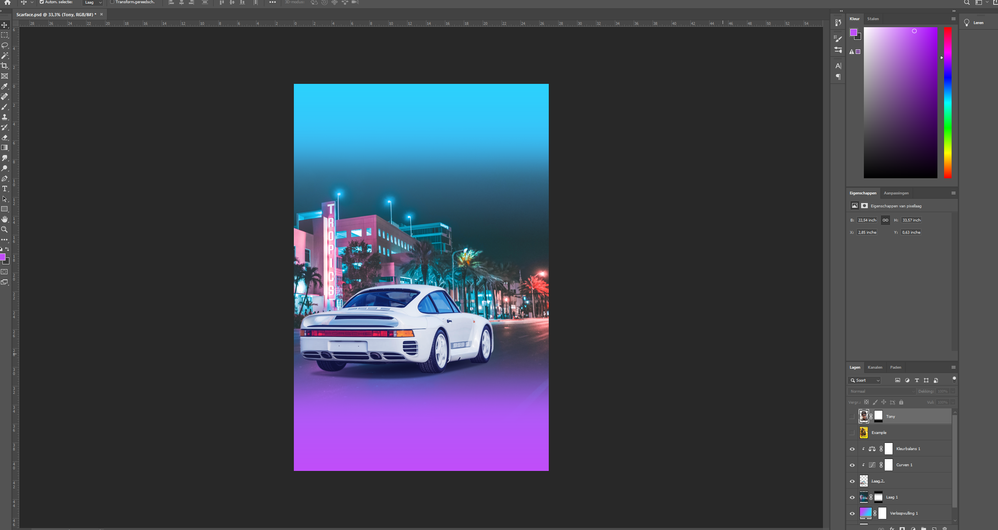Screen dimensions: 998x530
Task: Hide the Kleurbalans 1 layer
Action: coord(852,449)
